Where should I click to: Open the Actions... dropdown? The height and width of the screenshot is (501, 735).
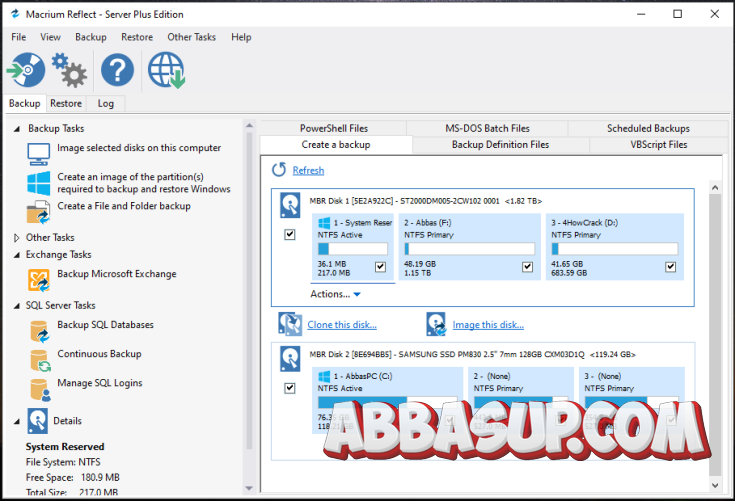[335, 294]
